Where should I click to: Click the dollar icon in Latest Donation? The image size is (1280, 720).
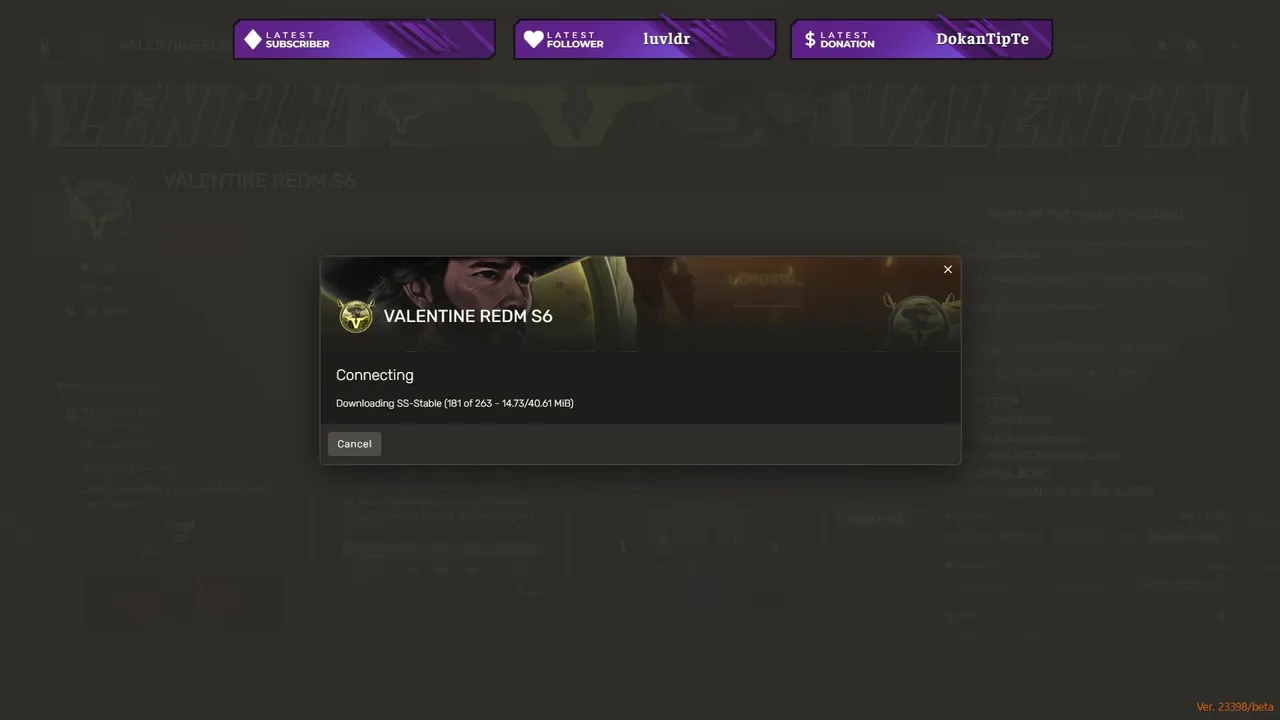click(x=810, y=39)
